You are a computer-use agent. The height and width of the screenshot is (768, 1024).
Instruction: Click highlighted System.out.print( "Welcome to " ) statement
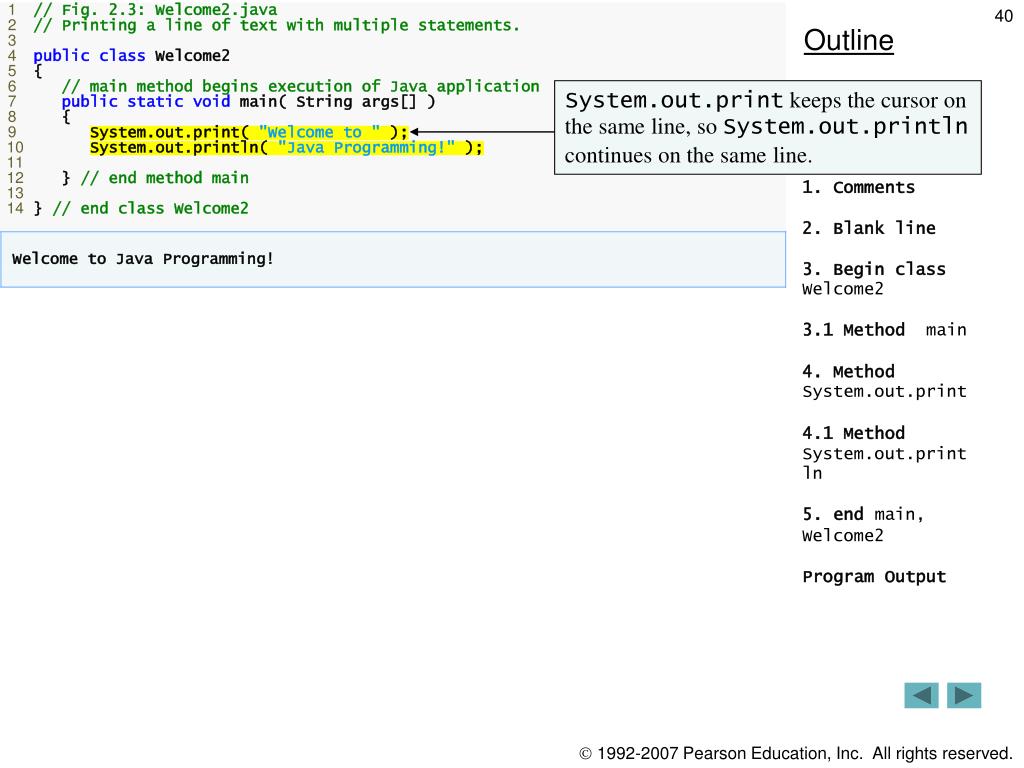pos(249,133)
